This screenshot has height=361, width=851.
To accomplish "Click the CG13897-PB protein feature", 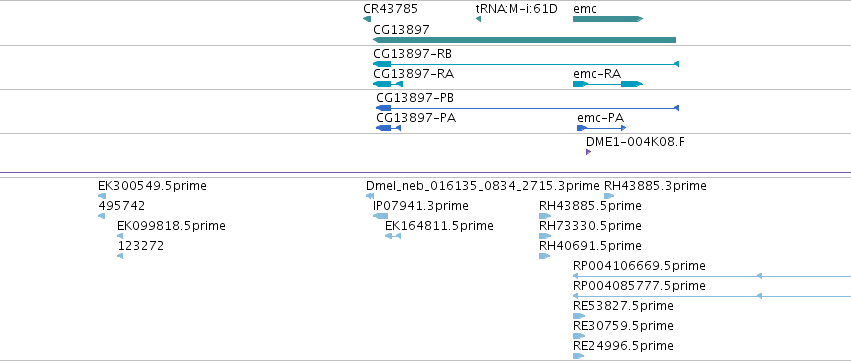I will coord(528,108).
